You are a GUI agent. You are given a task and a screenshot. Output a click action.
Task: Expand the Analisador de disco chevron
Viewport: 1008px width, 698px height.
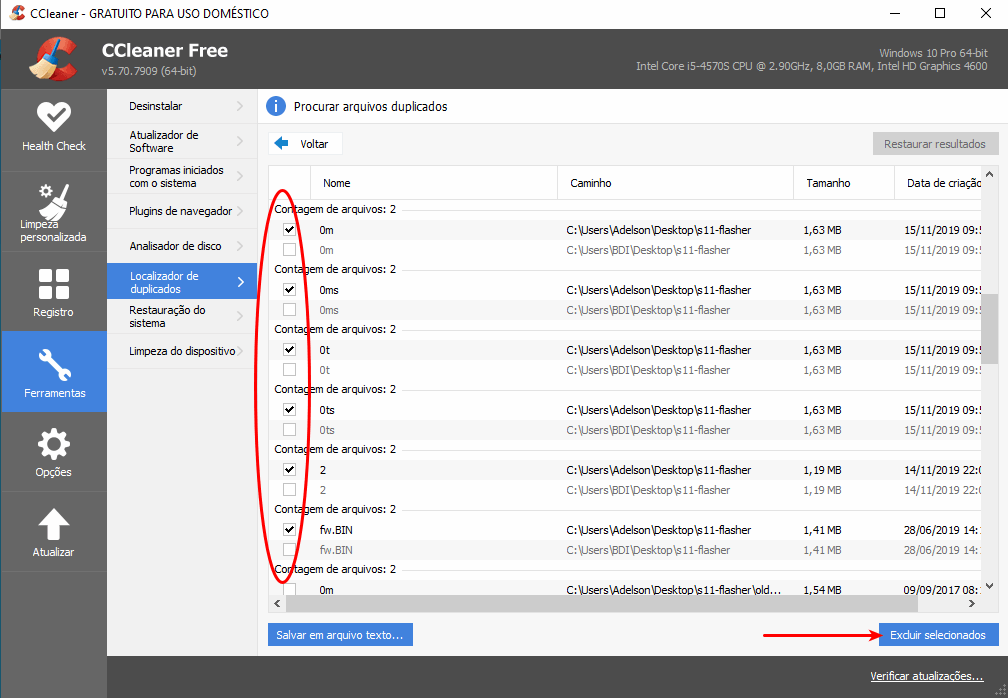(240, 246)
